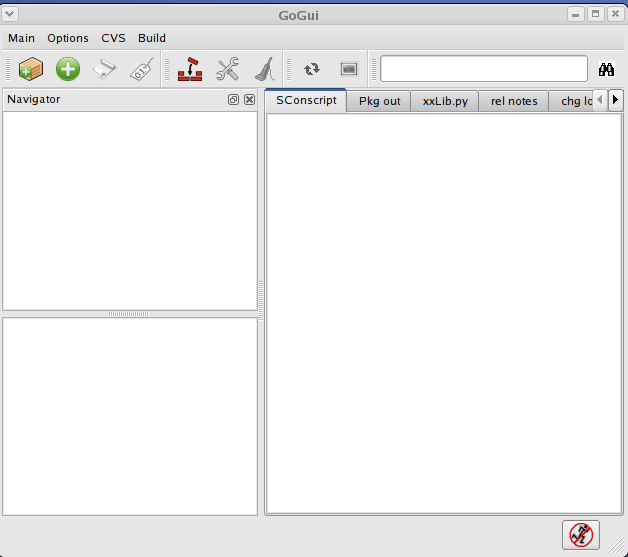Click the new package box icon
Viewport: 628px width, 557px height.
click(x=31, y=69)
